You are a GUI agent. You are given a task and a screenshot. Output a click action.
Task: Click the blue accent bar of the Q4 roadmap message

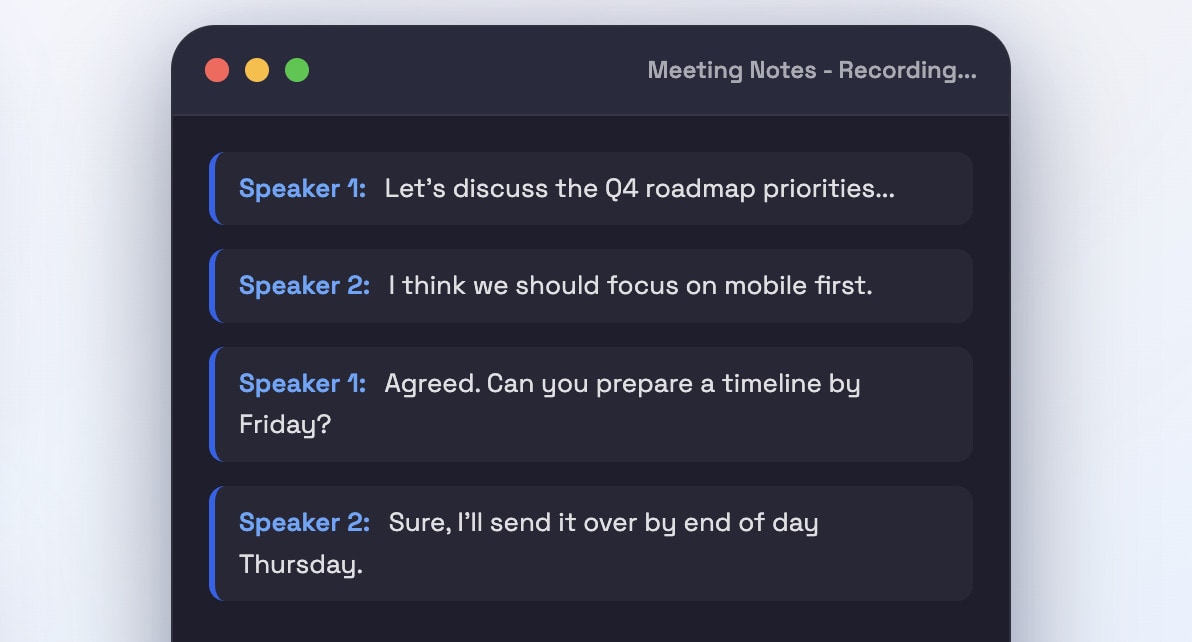tap(214, 188)
